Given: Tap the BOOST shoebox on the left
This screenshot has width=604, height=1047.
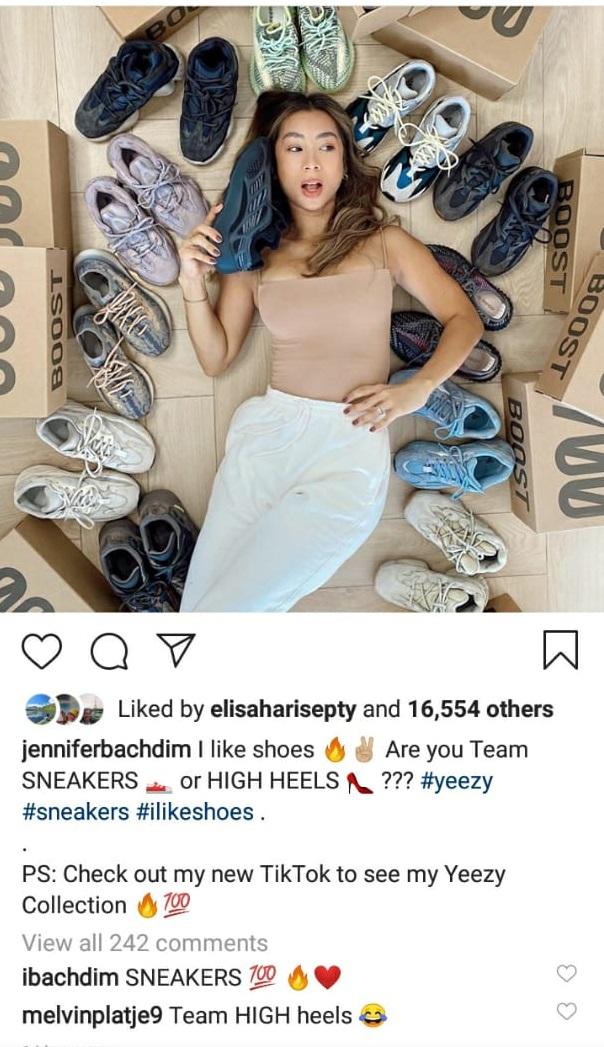Looking at the screenshot, I should pos(33,332).
